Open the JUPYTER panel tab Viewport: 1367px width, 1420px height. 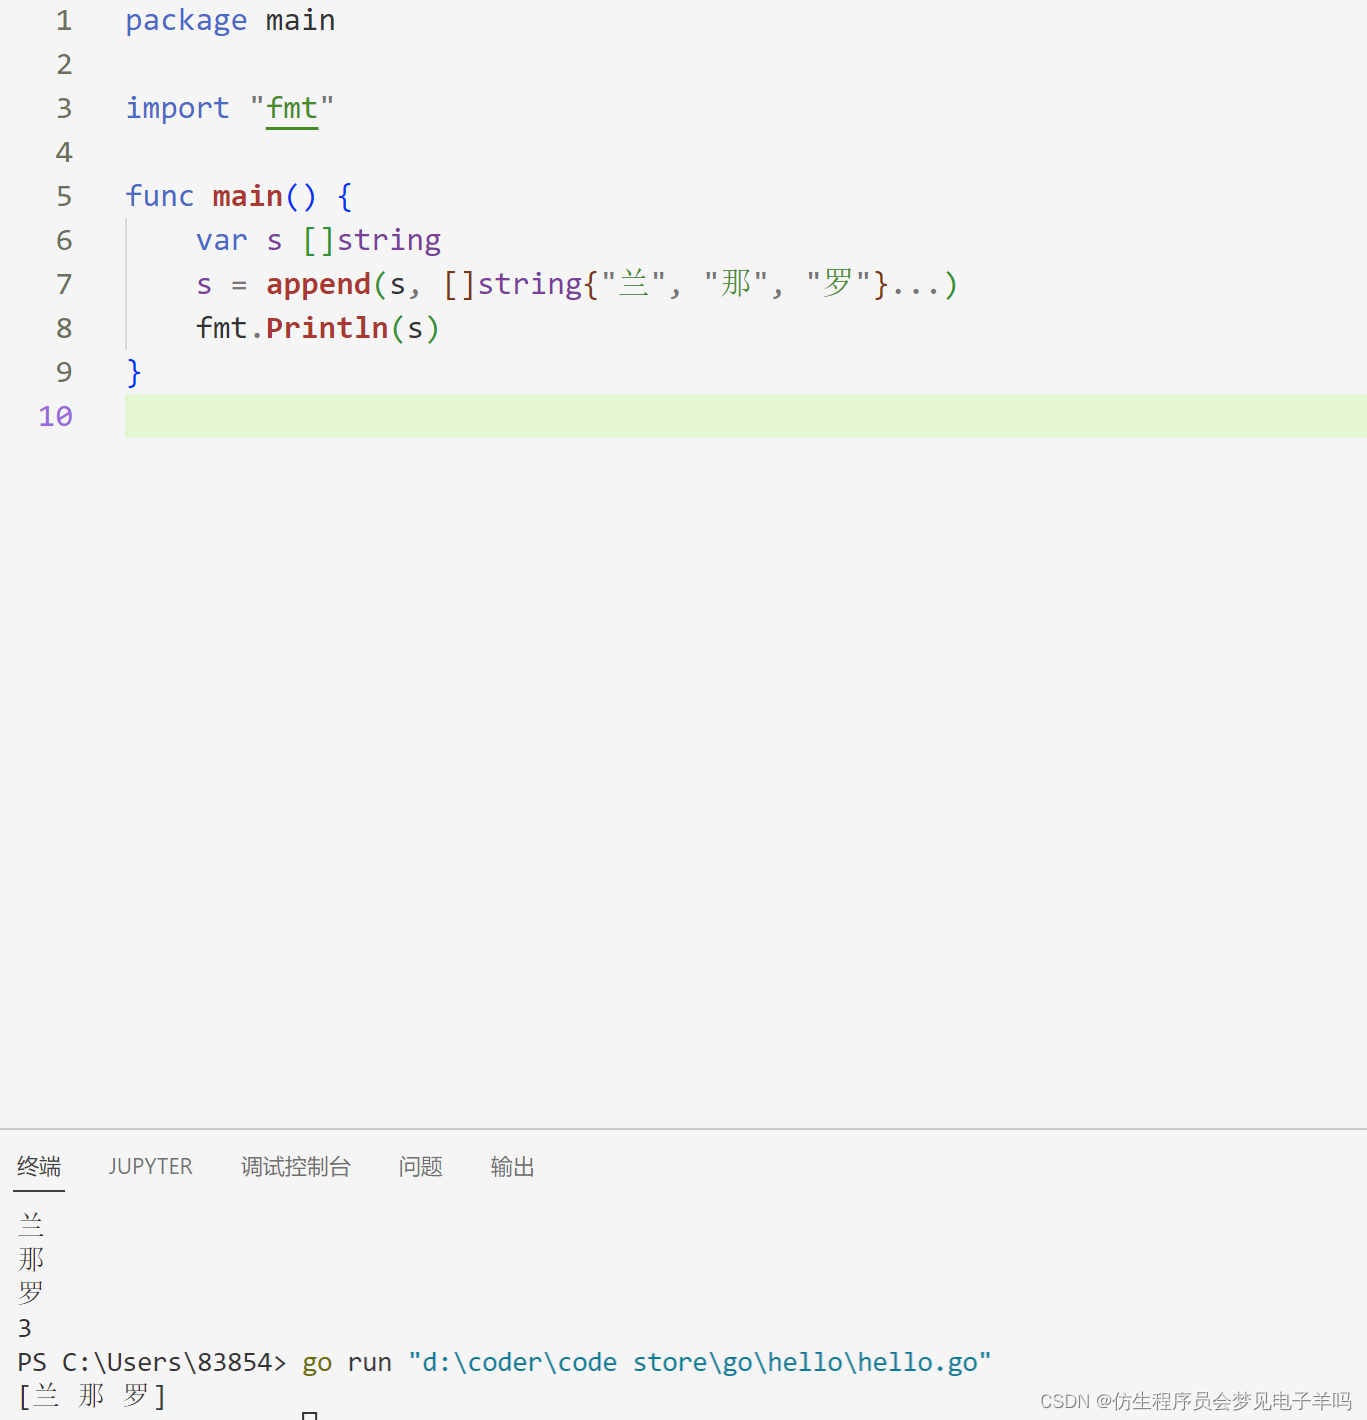click(151, 1166)
